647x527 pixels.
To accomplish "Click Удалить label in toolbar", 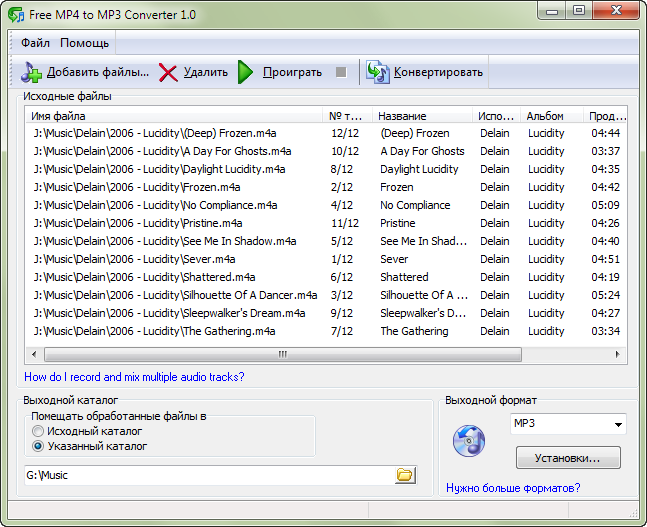I will click(205, 72).
